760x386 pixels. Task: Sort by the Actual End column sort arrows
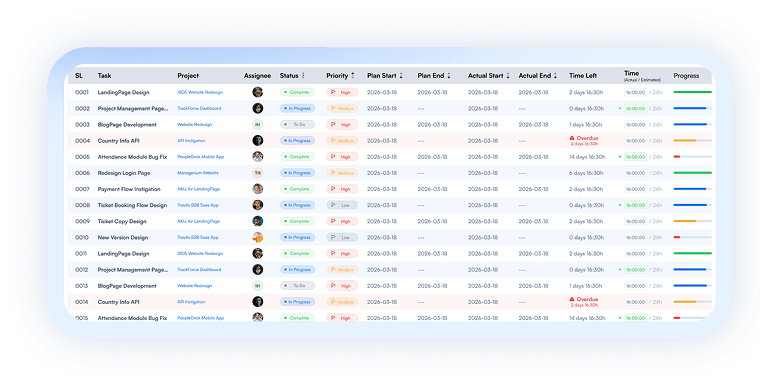click(x=555, y=76)
